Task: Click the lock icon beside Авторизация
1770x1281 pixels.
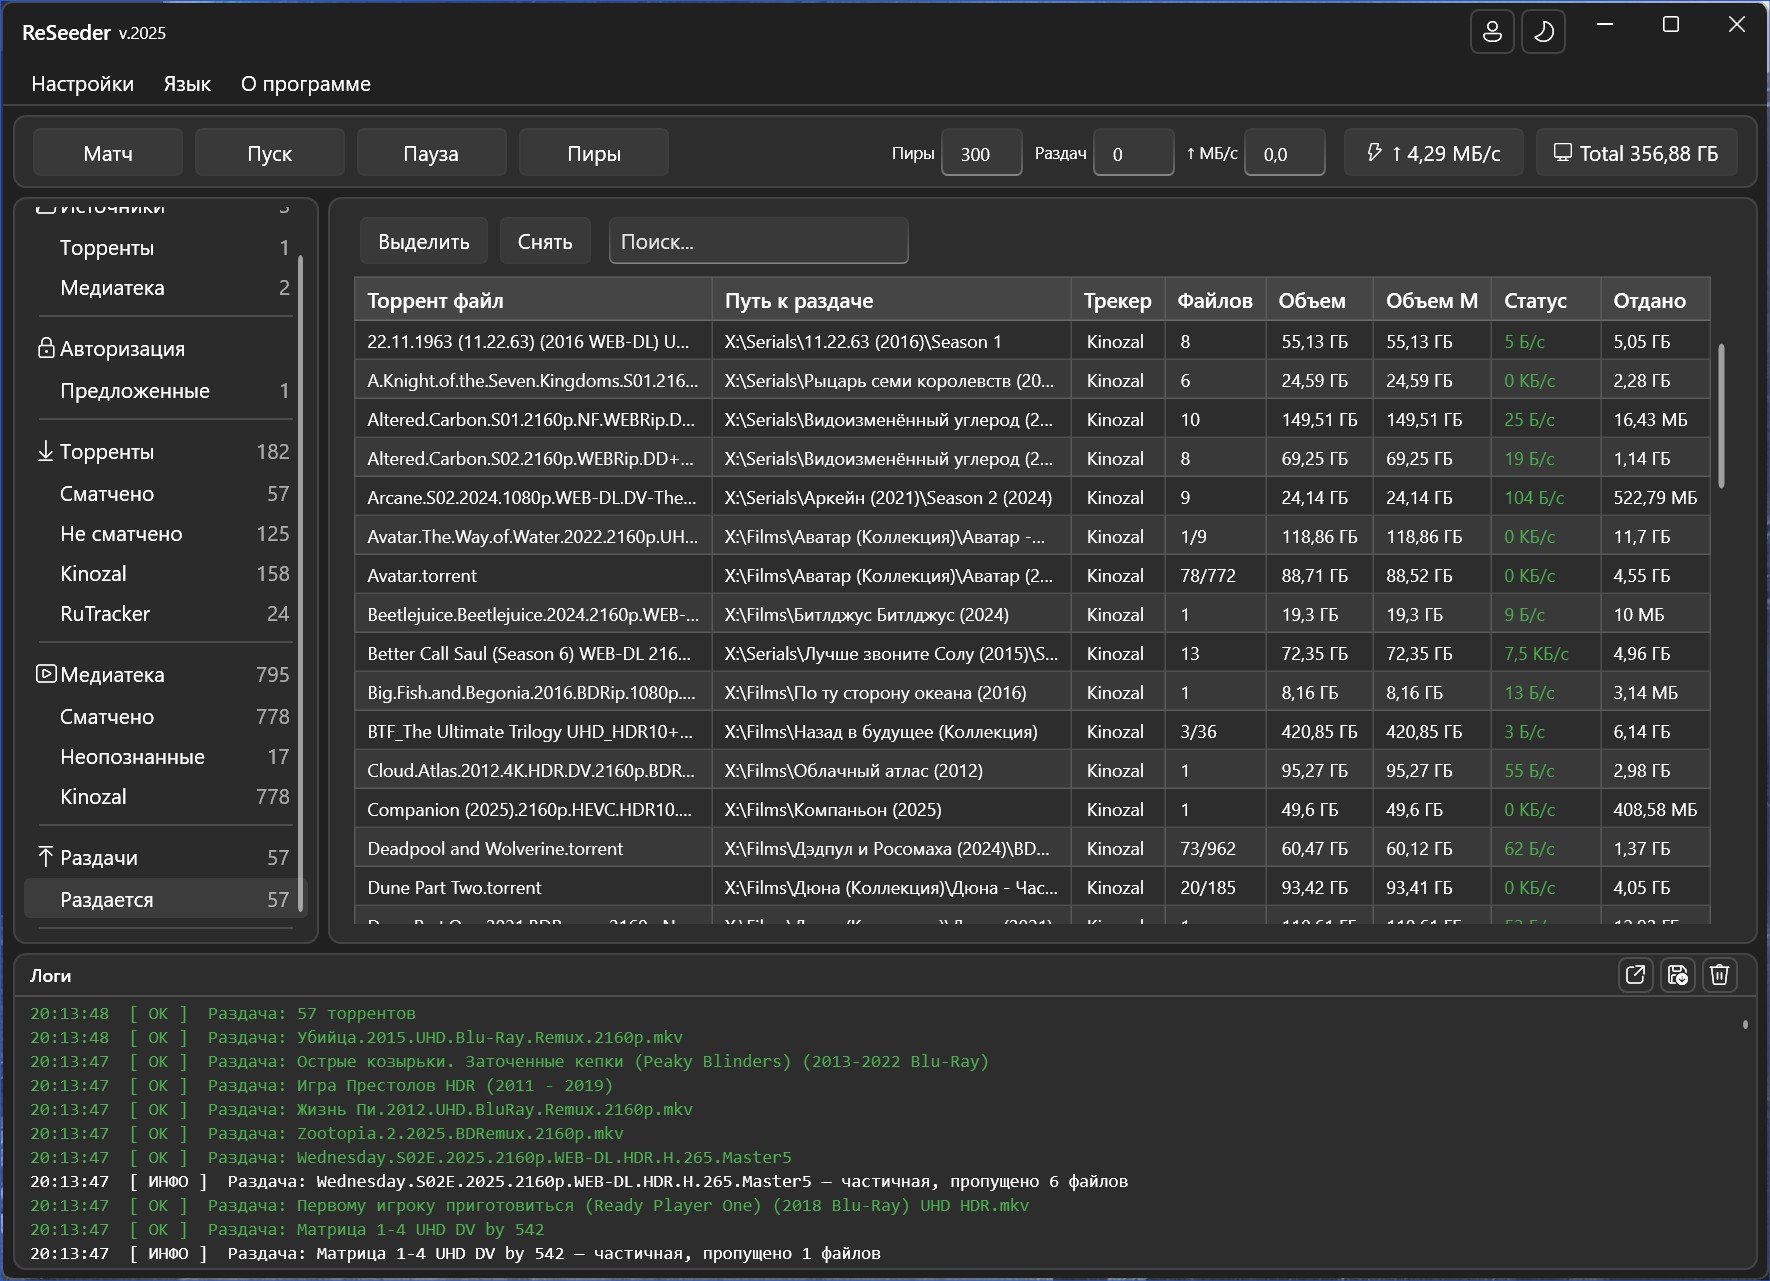Action: coord(45,348)
